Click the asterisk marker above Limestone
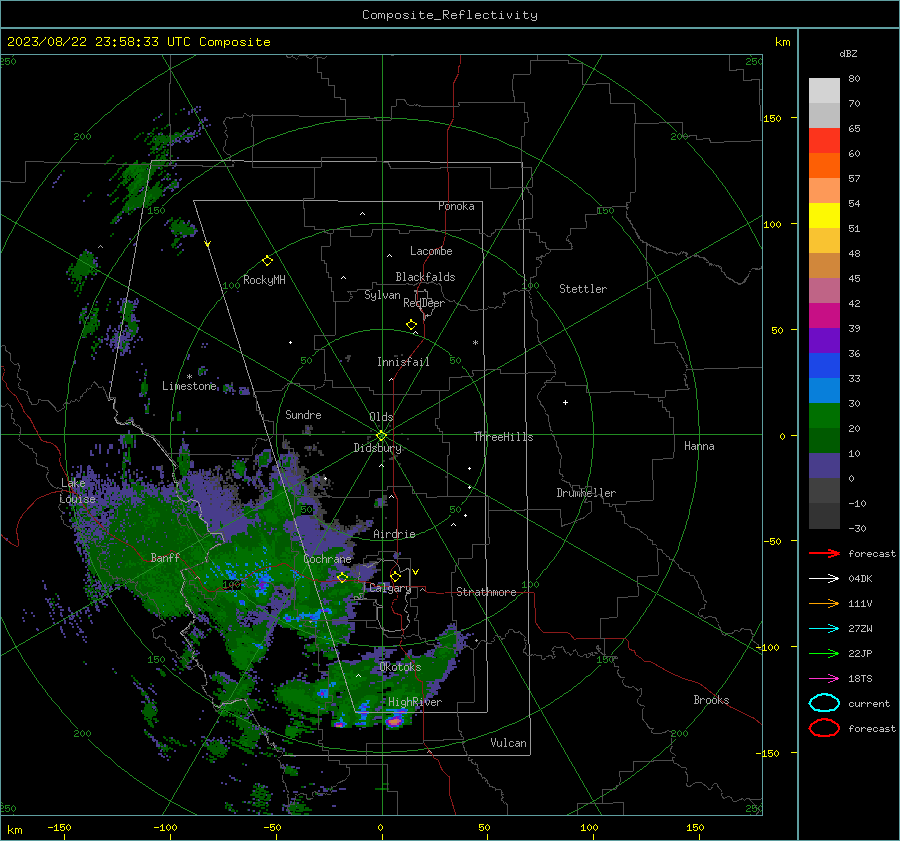Image resolution: width=900 pixels, height=841 pixels. click(189, 377)
